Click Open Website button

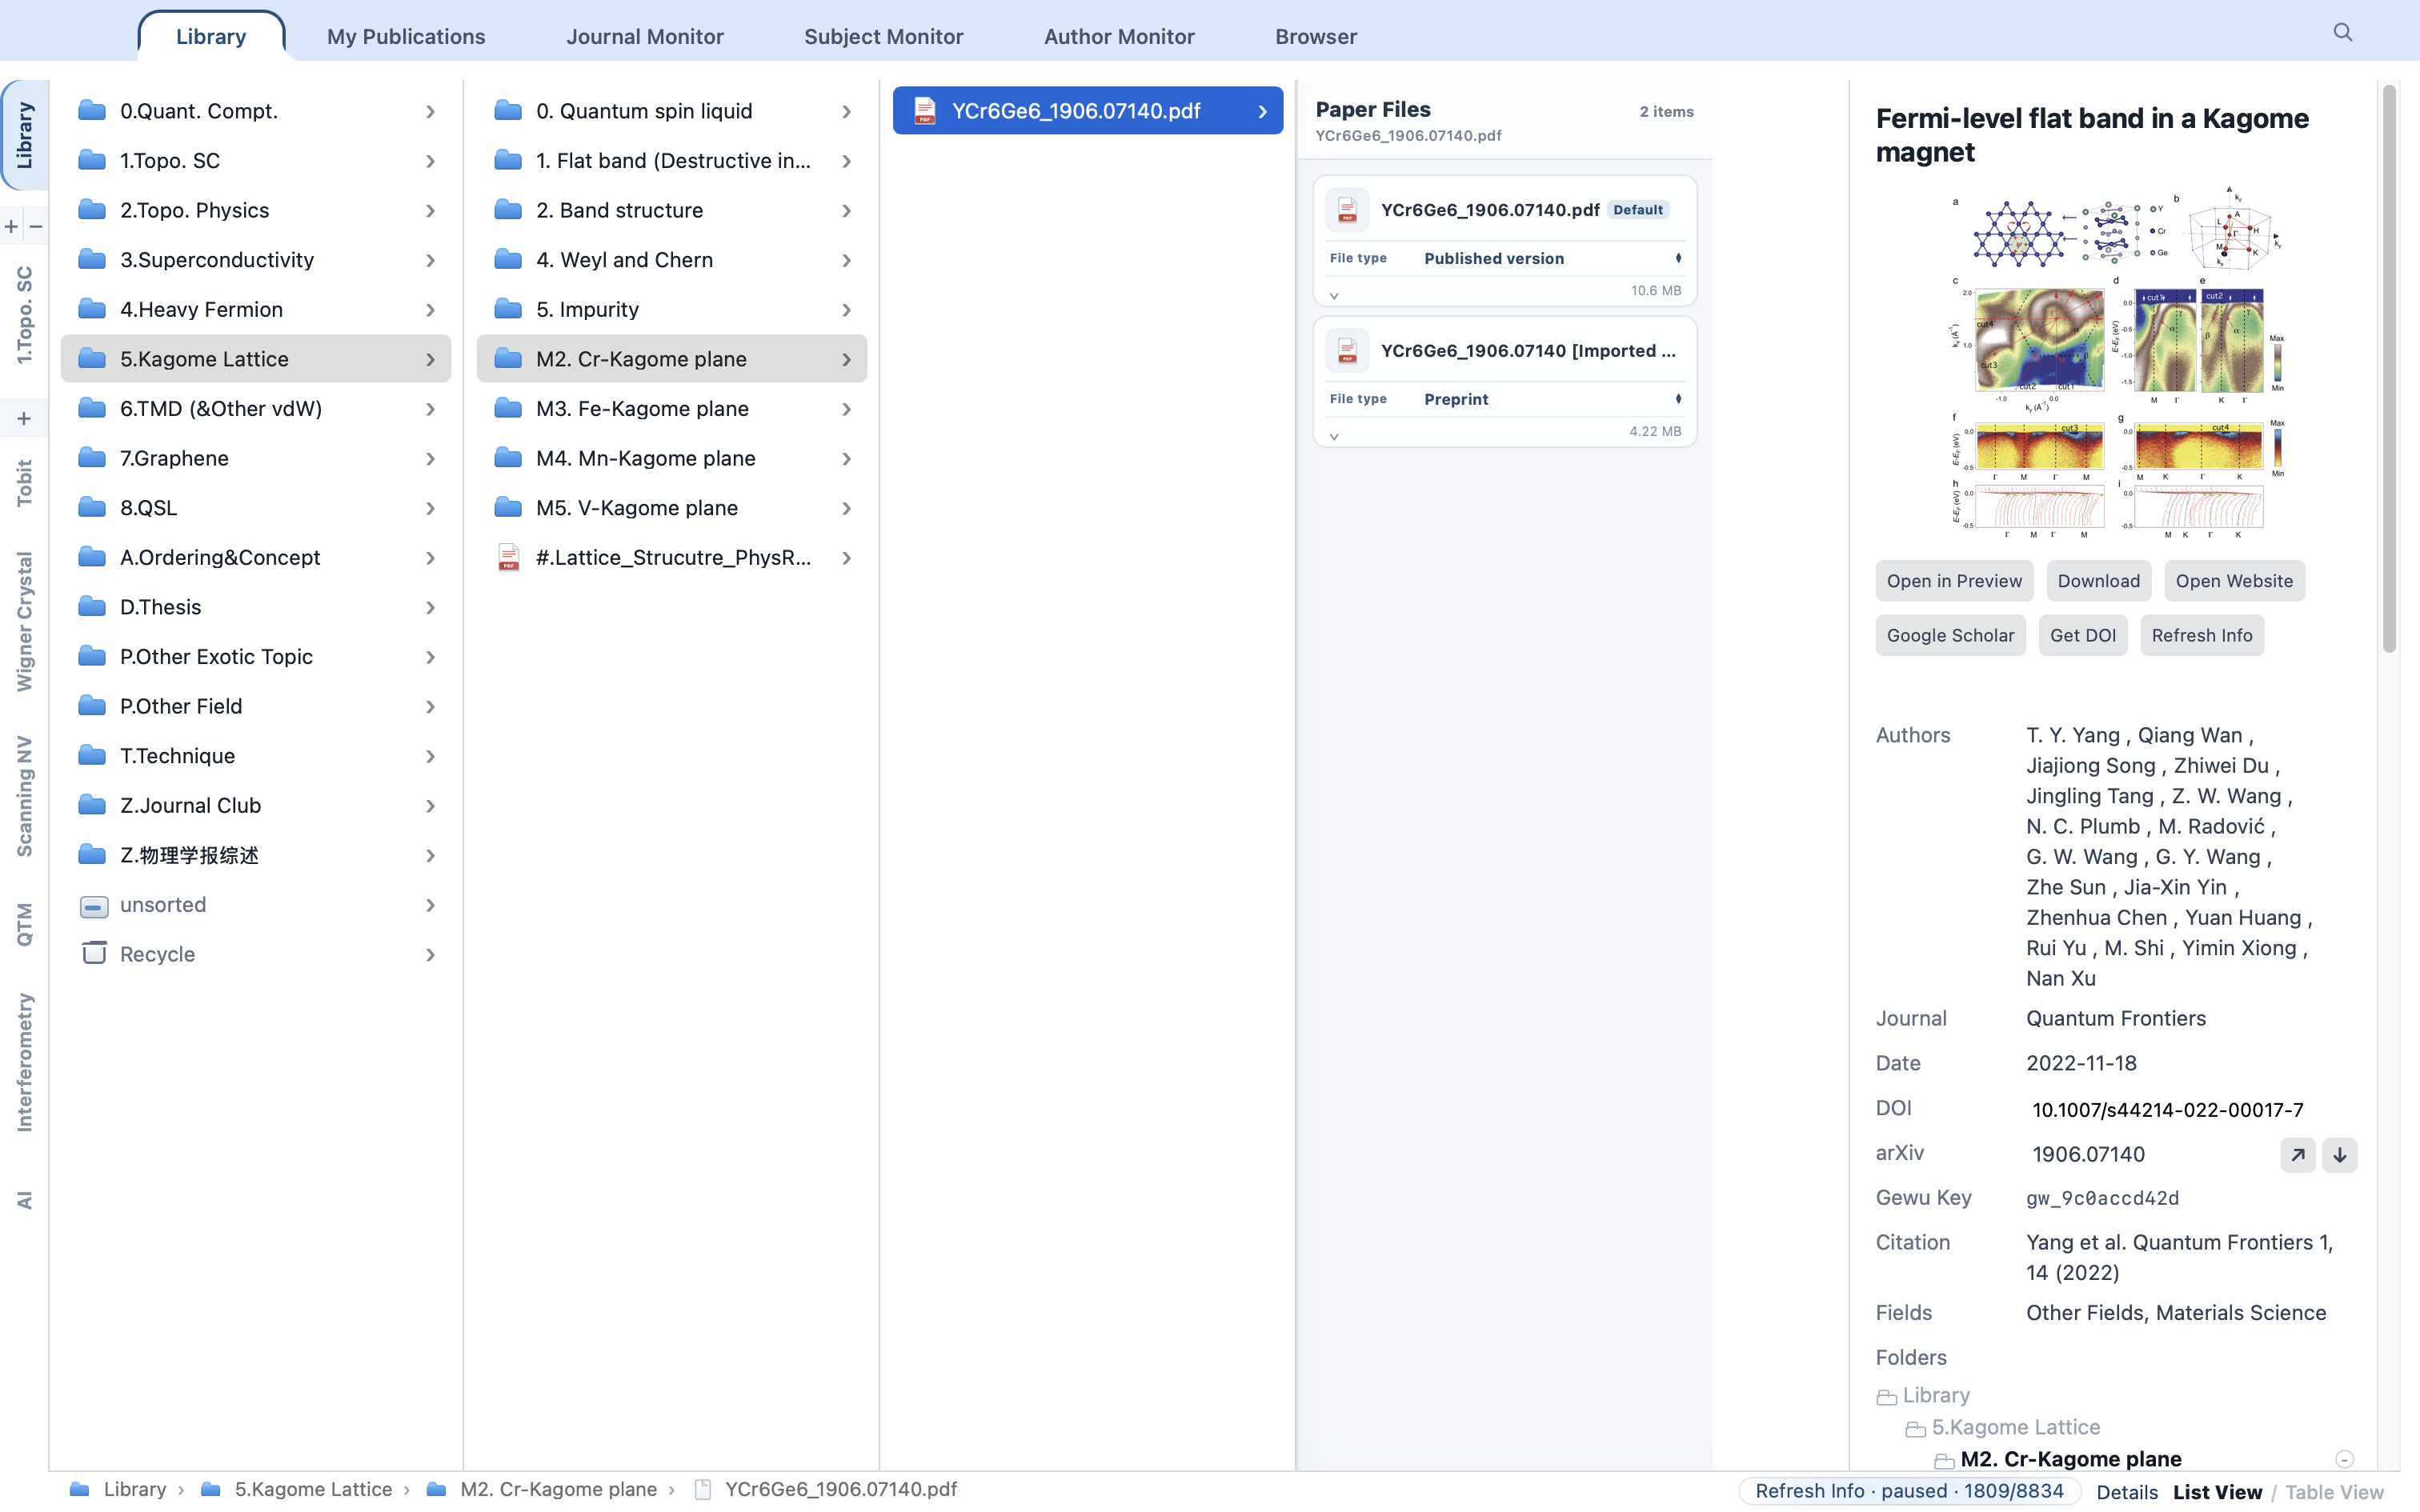click(x=2234, y=581)
